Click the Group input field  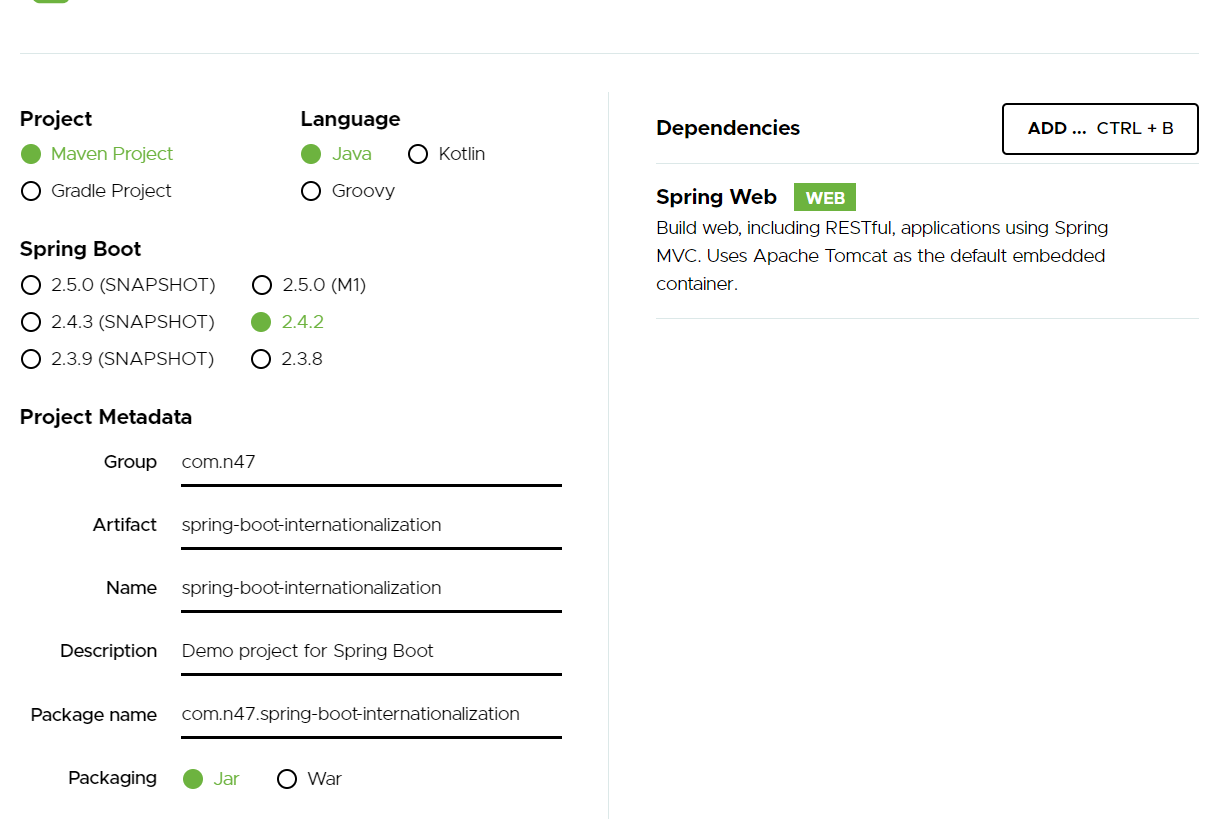tap(370, 462)
